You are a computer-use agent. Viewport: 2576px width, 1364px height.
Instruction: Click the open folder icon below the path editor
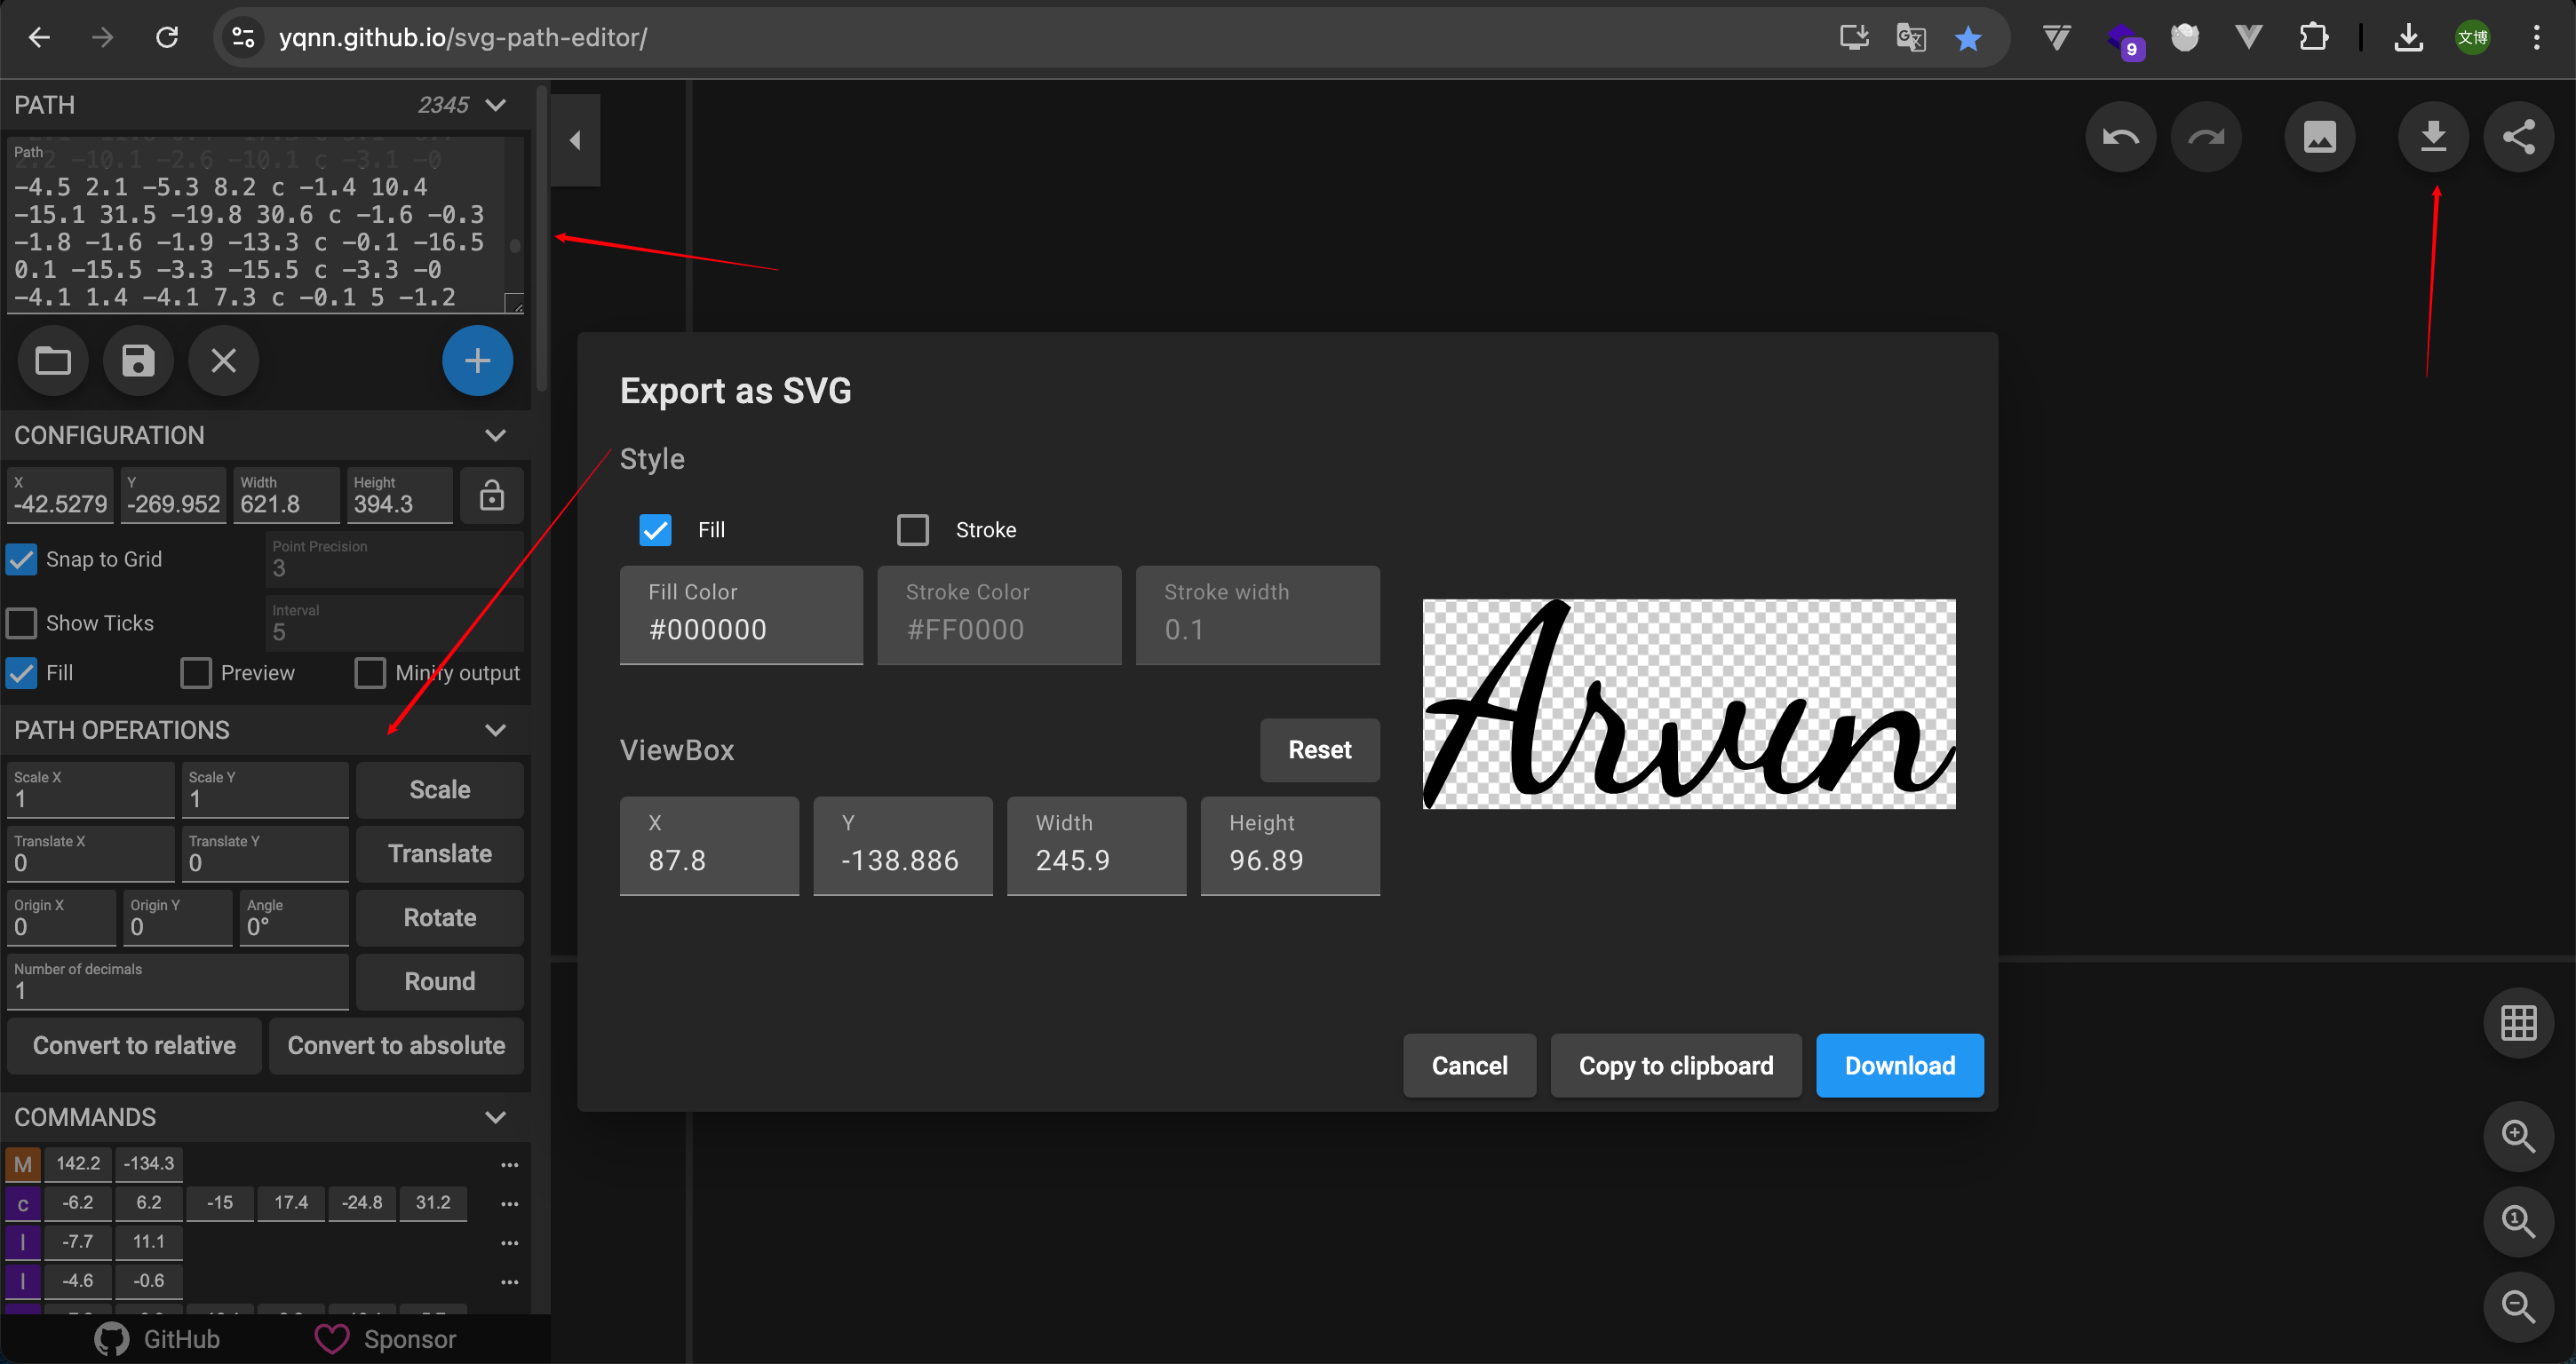(x=53, y=360)
